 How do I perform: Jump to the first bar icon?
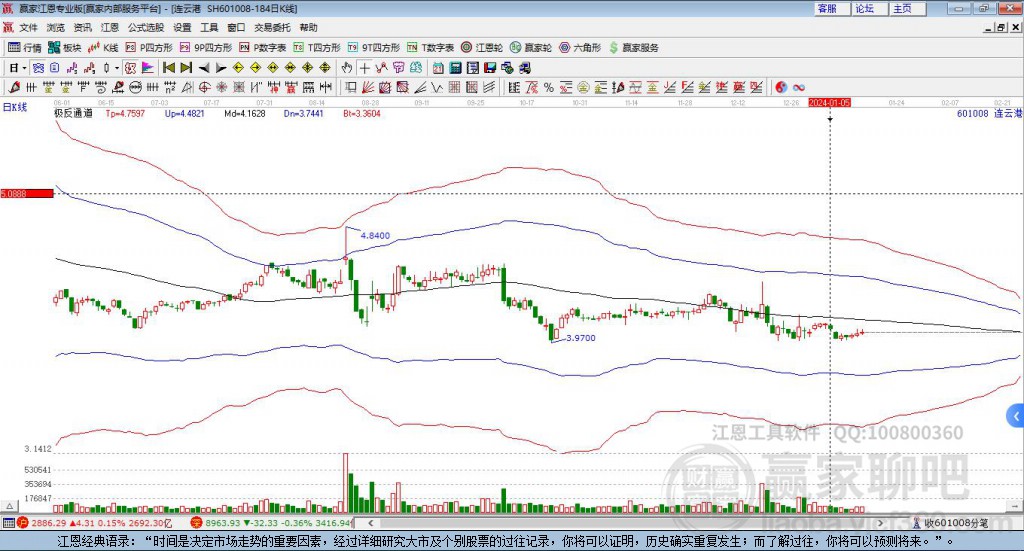coord(168,68)
